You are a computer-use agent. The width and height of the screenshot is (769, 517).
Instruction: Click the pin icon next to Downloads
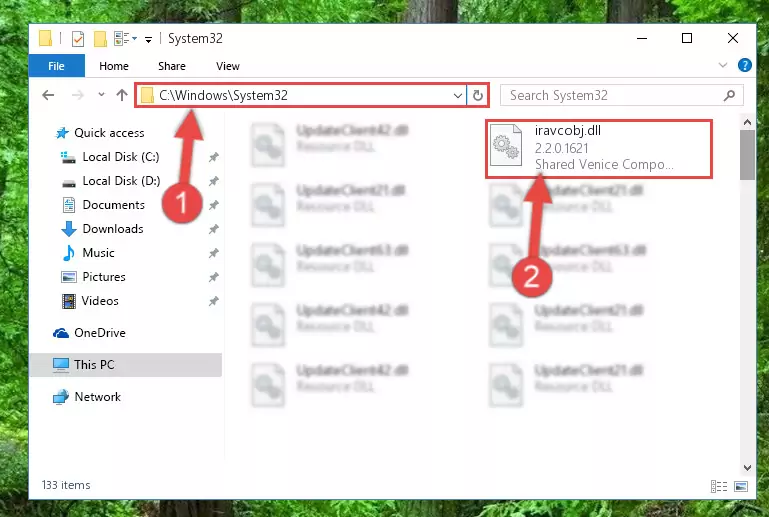[x=213, y=229]
